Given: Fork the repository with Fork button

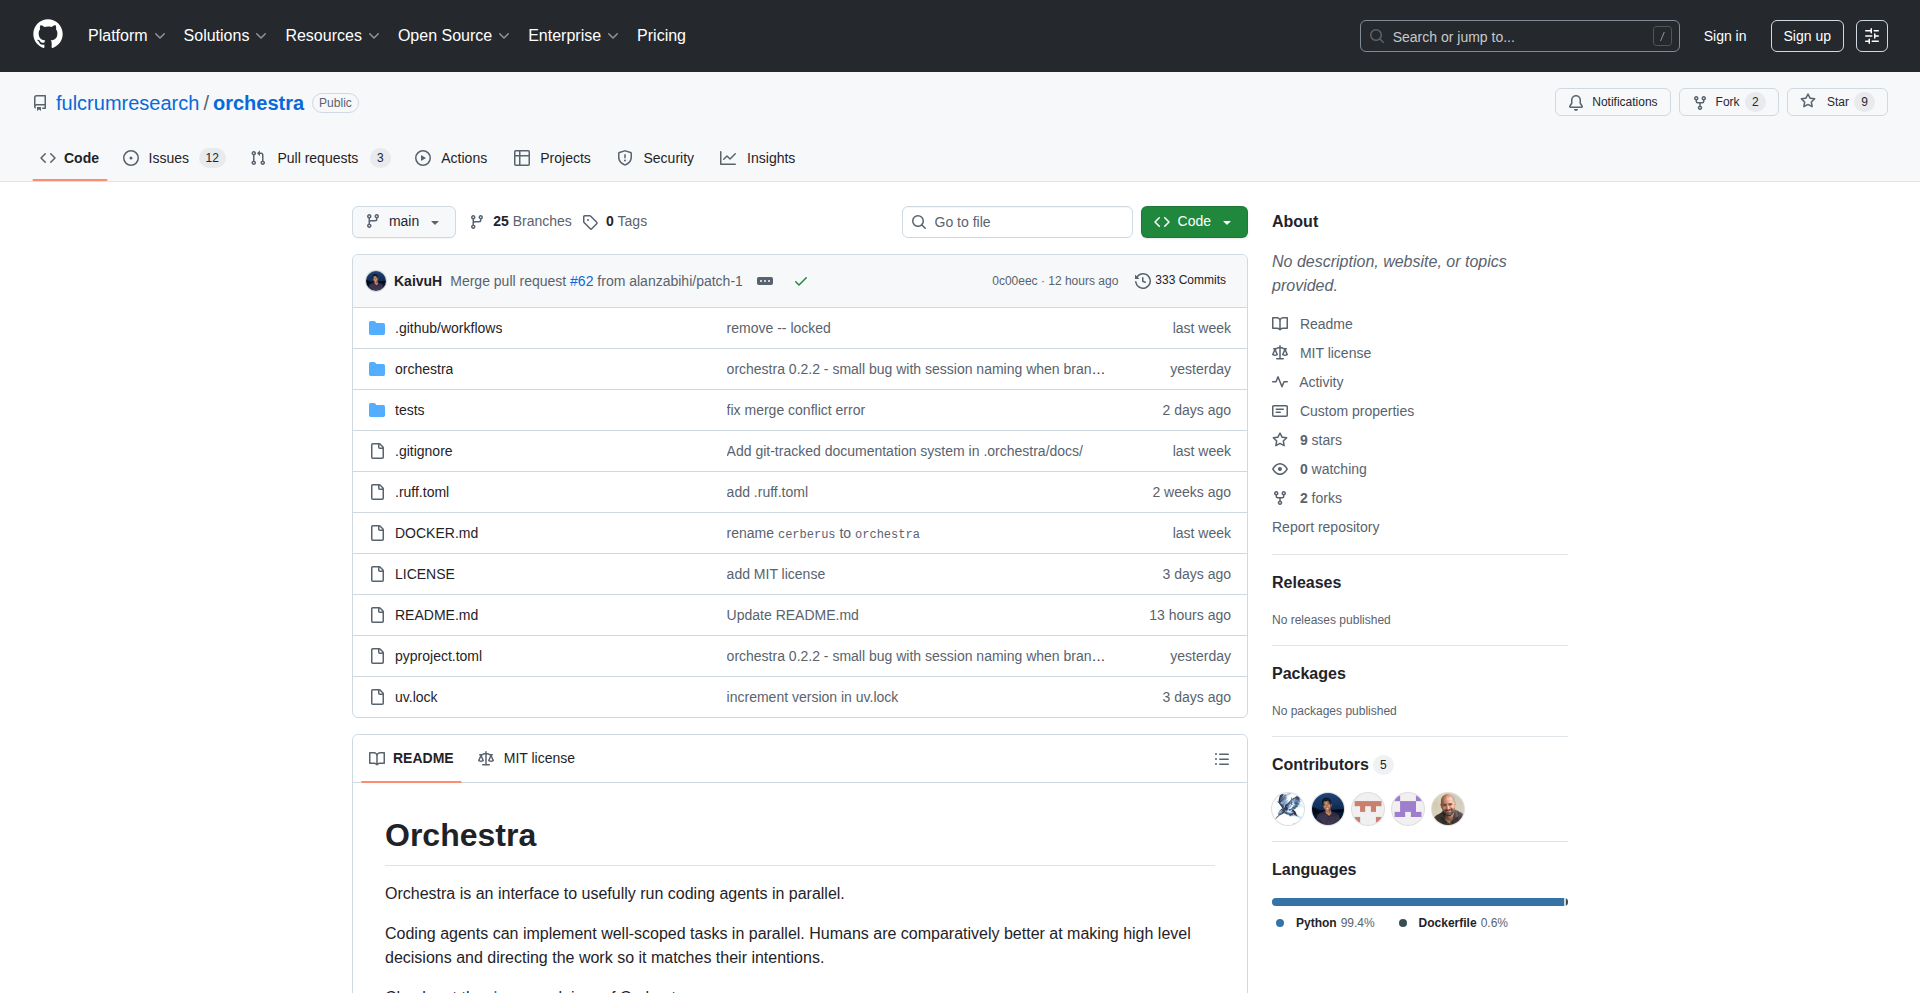Looking at the screenshot, I should pyautogui.click(x=1729, y=102).
